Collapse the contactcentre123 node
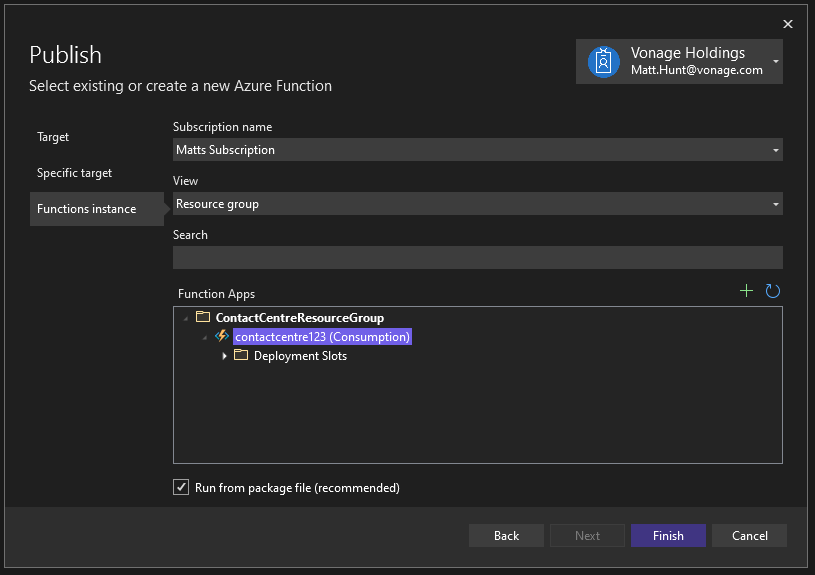The image size is (815, 575). pyautogui.click(x=205, y=337)
